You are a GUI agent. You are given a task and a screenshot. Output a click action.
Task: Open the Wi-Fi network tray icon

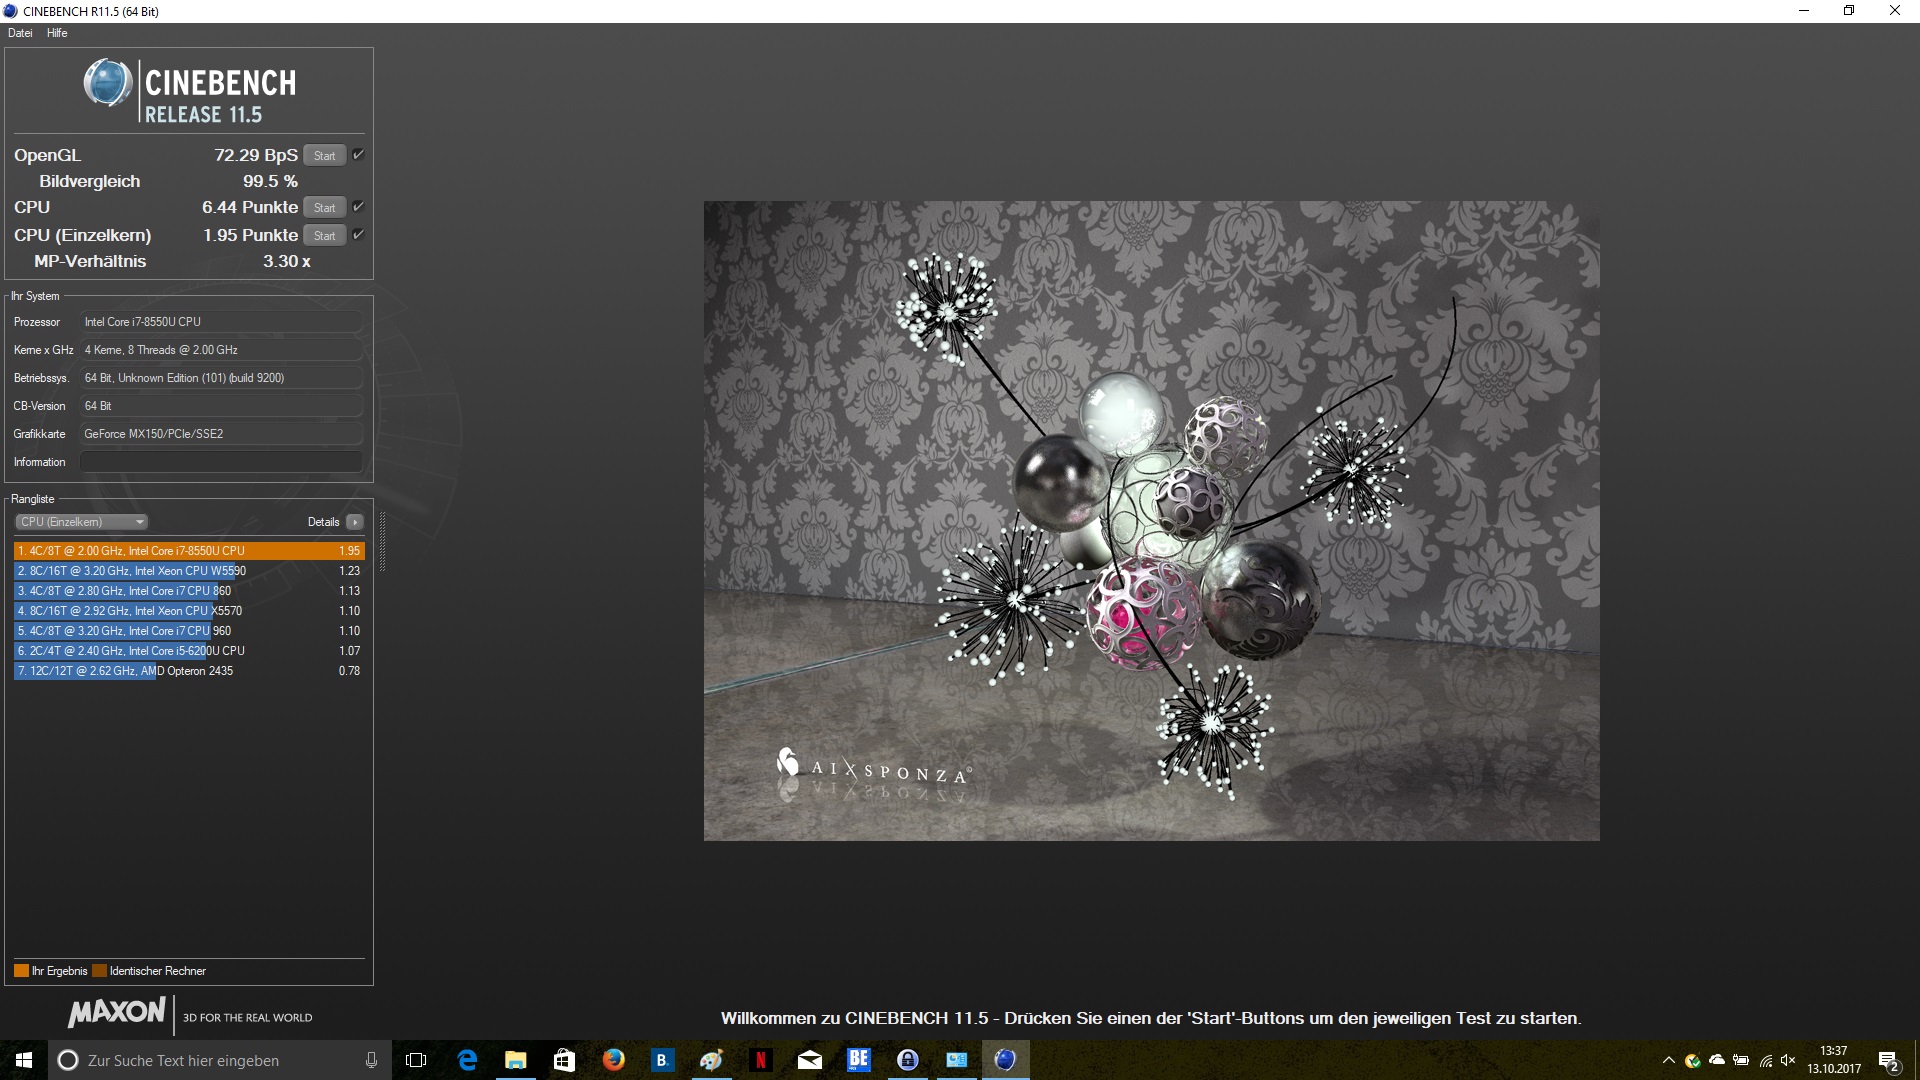(1765, 1060)
